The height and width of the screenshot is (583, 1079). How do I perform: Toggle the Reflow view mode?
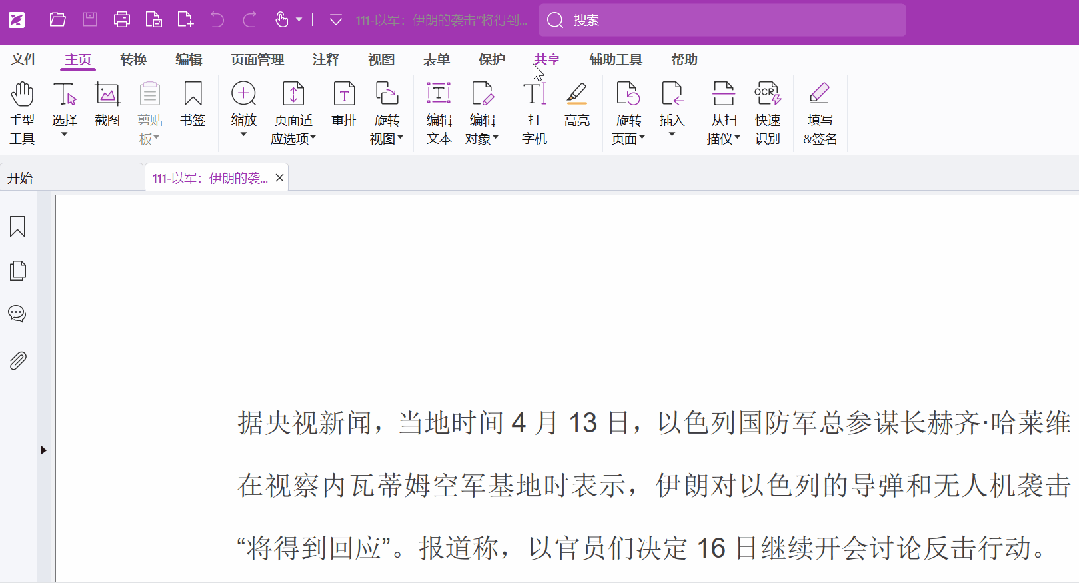[x=343, y=105]
